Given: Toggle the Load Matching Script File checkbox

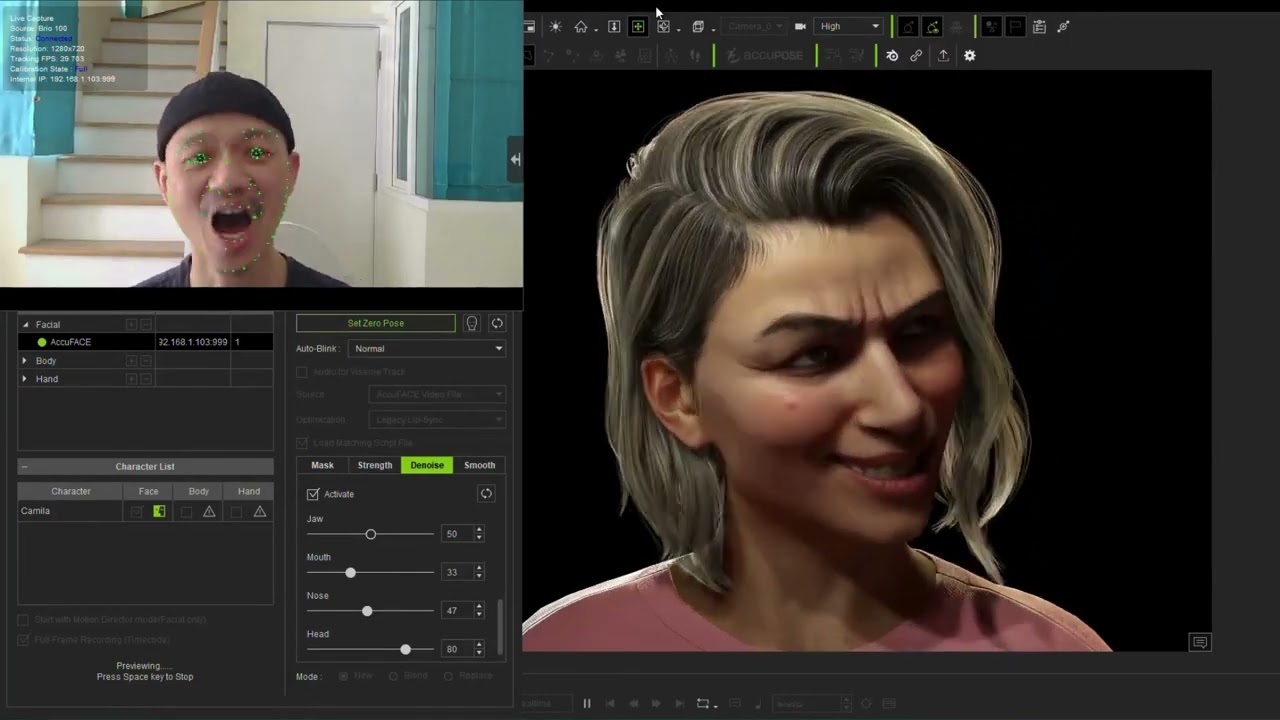Looking at the screenshot, I should point(302,443).
